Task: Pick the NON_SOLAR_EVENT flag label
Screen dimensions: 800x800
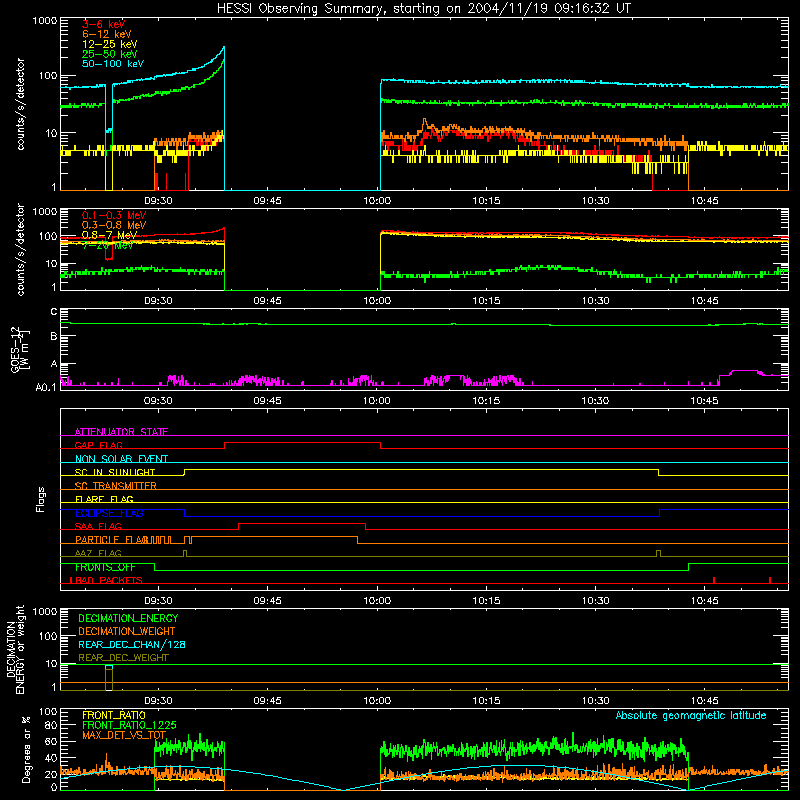Action: 121,459
